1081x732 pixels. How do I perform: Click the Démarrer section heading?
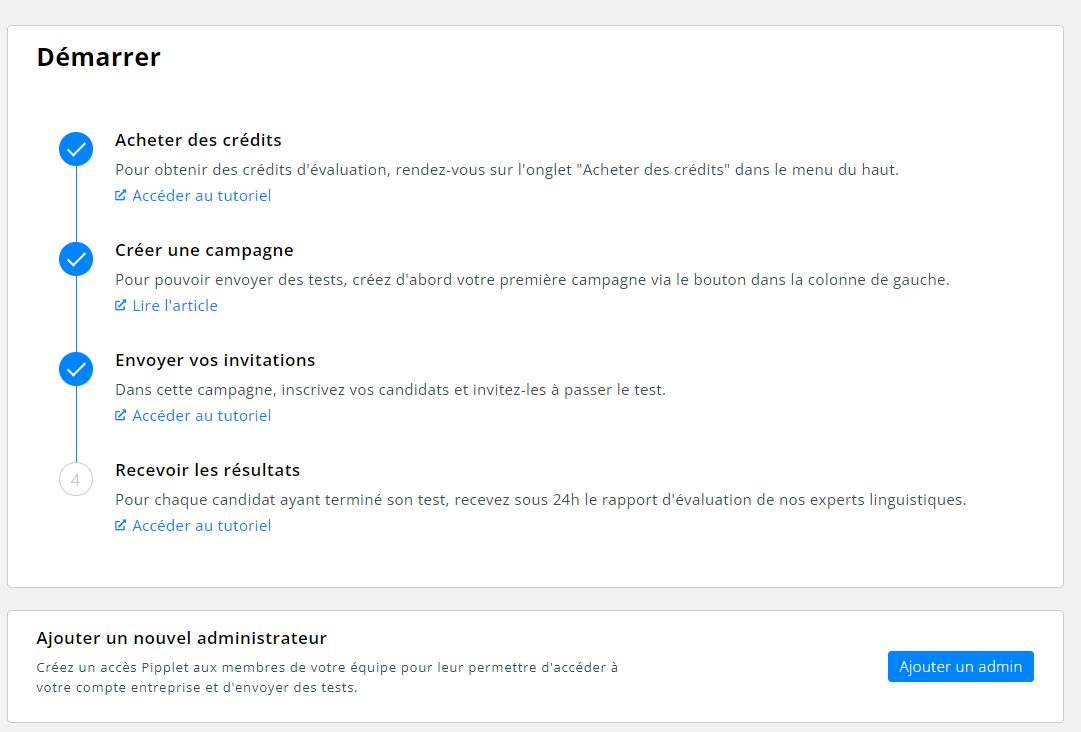coord(99,58)
